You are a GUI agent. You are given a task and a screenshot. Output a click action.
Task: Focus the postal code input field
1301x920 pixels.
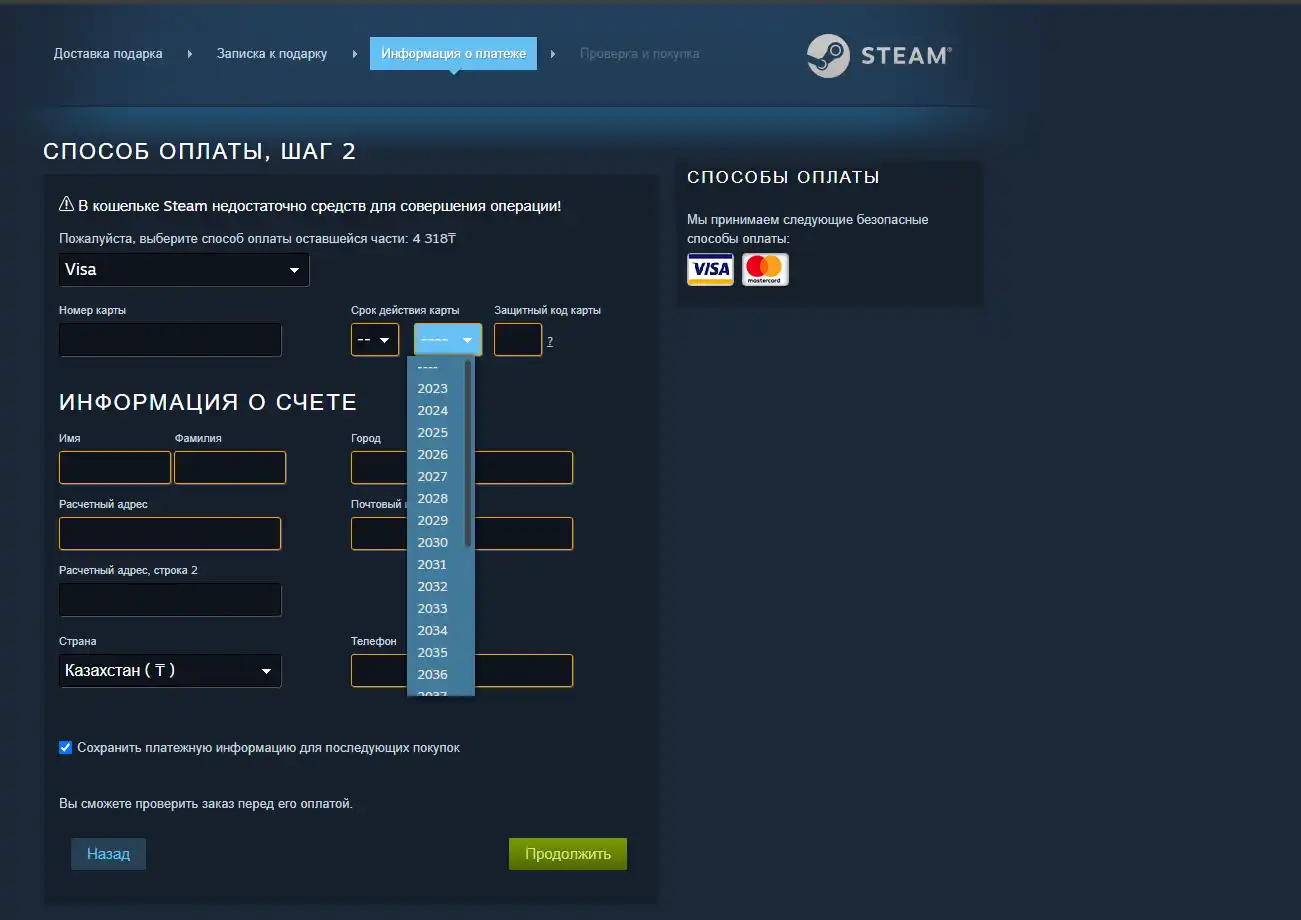462,534
